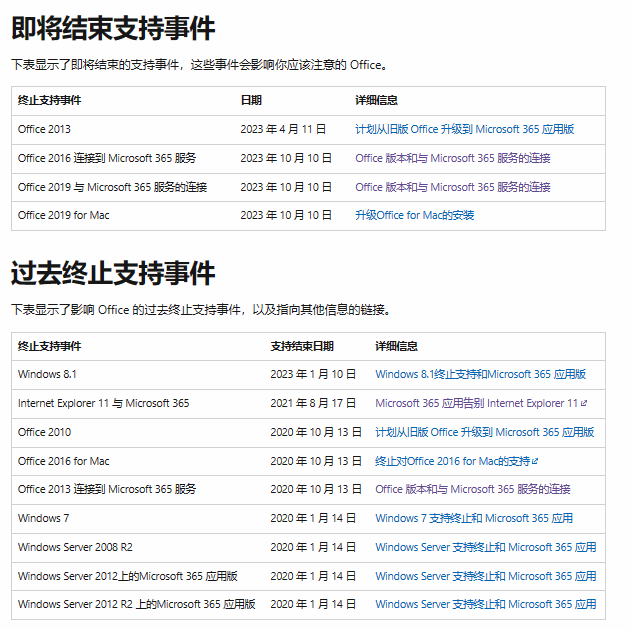Open the 升级Office for Mac的安装 link

tap(414, 215)
